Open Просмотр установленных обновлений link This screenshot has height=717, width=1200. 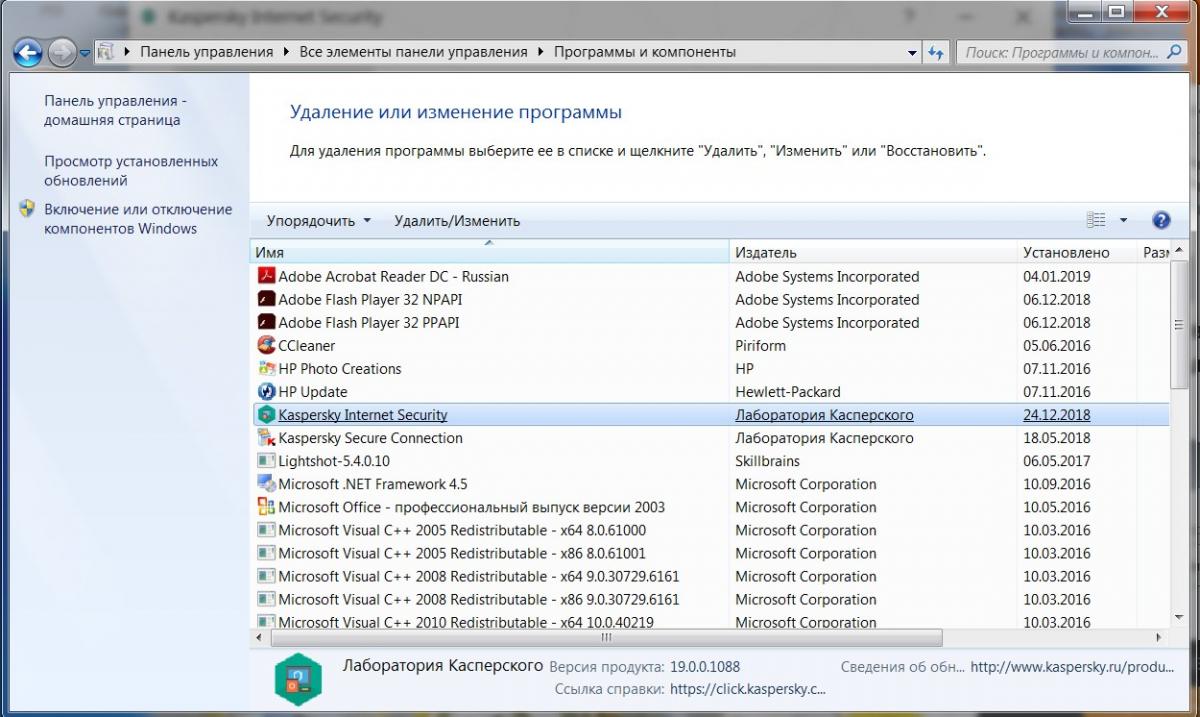point(130,171)
